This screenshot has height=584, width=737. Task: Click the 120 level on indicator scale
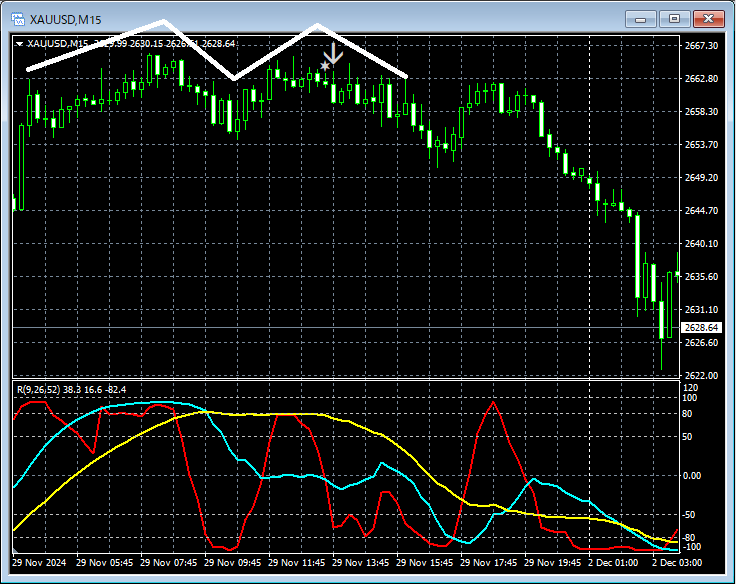690,388
